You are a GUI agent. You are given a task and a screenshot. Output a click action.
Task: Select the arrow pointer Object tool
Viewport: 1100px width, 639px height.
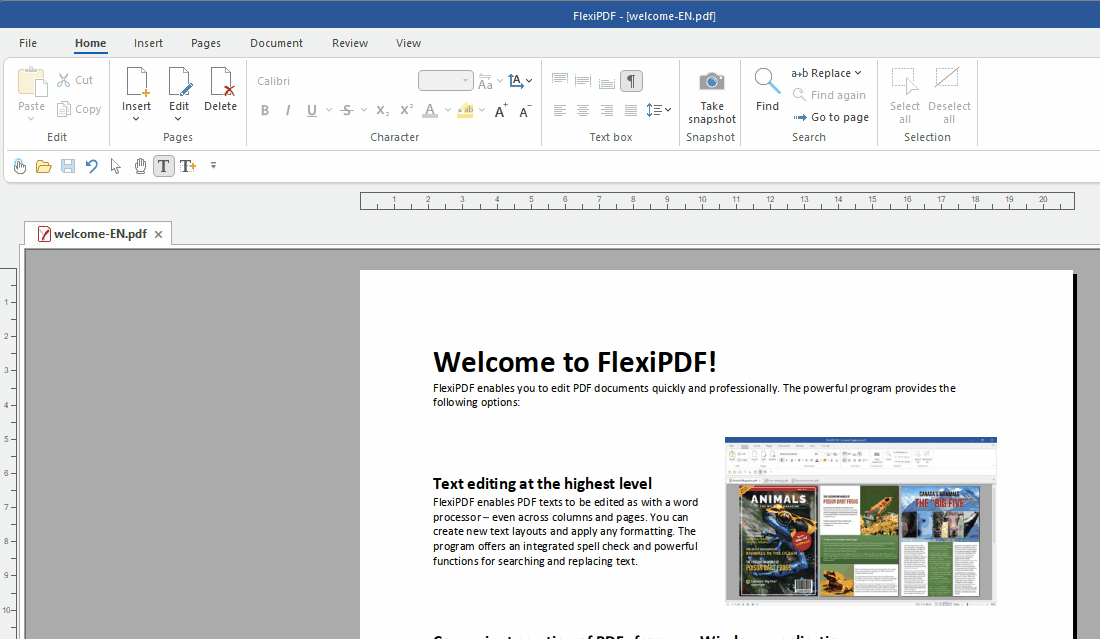[x=116, y=166]
